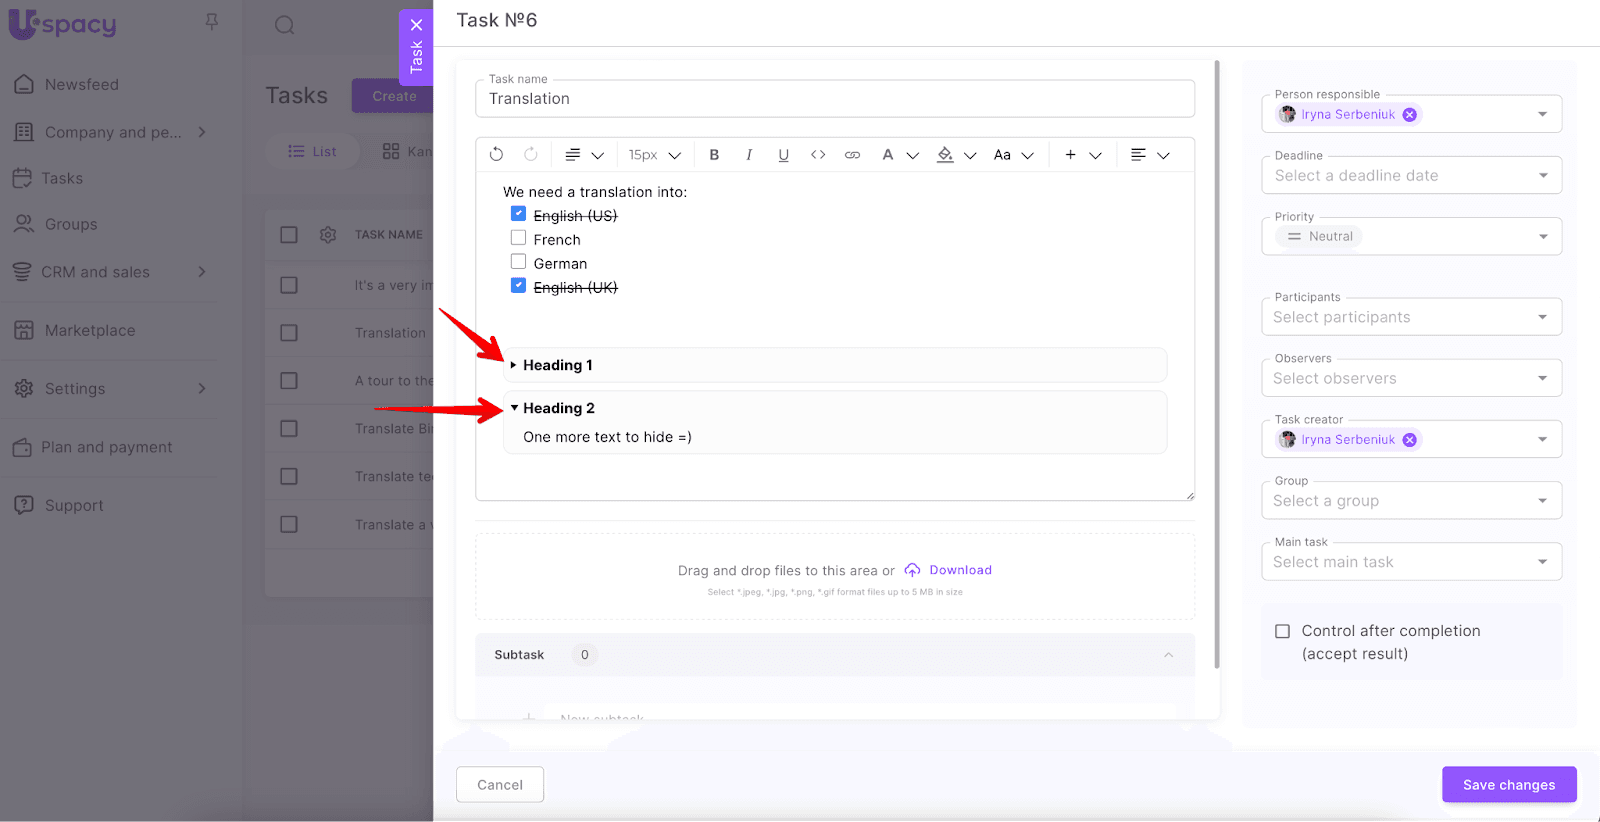
Task: Expand the Heading 1 section
Action: [x=514, y=365]
